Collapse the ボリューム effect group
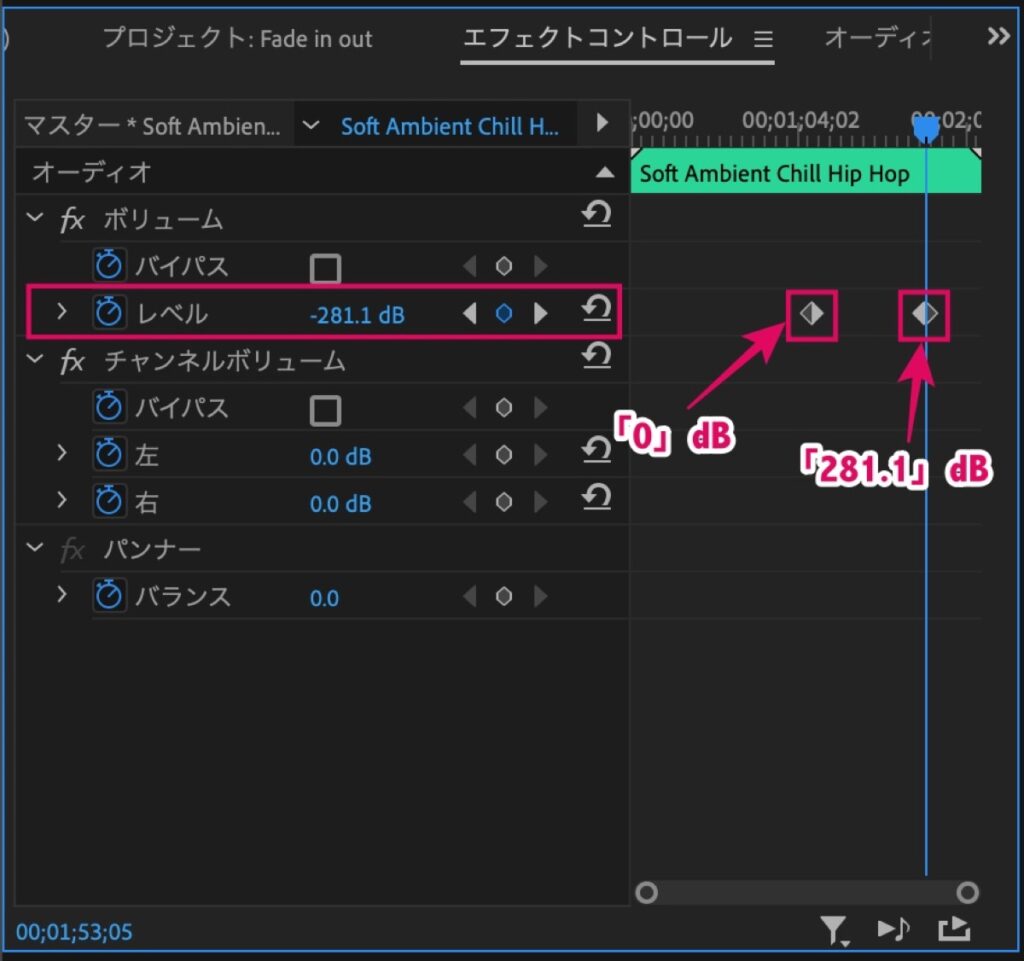Viewport: 1024px width, 961px height. pyautogui.click(x=35, y=217)
